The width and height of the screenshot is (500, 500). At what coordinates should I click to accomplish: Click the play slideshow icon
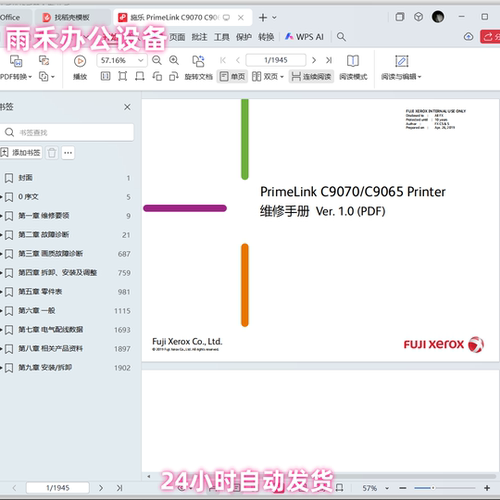[x=80, y=61]
